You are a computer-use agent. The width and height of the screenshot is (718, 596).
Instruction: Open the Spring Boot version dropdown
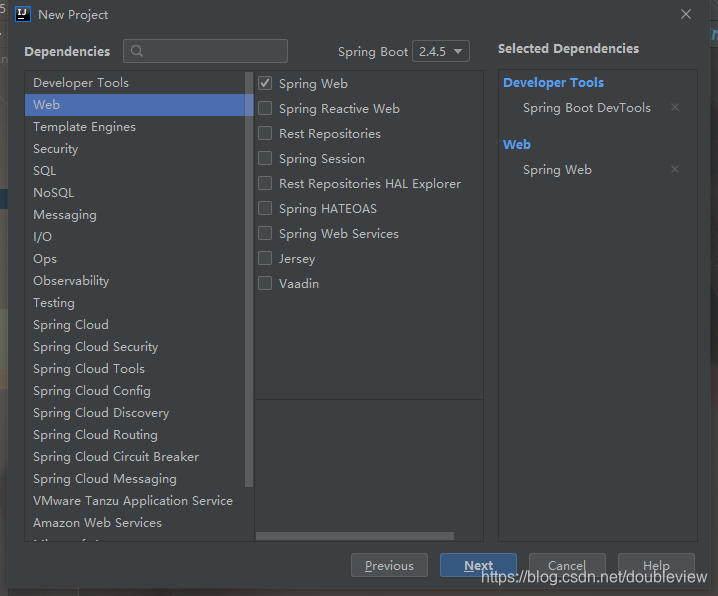[x=441, y=51]
